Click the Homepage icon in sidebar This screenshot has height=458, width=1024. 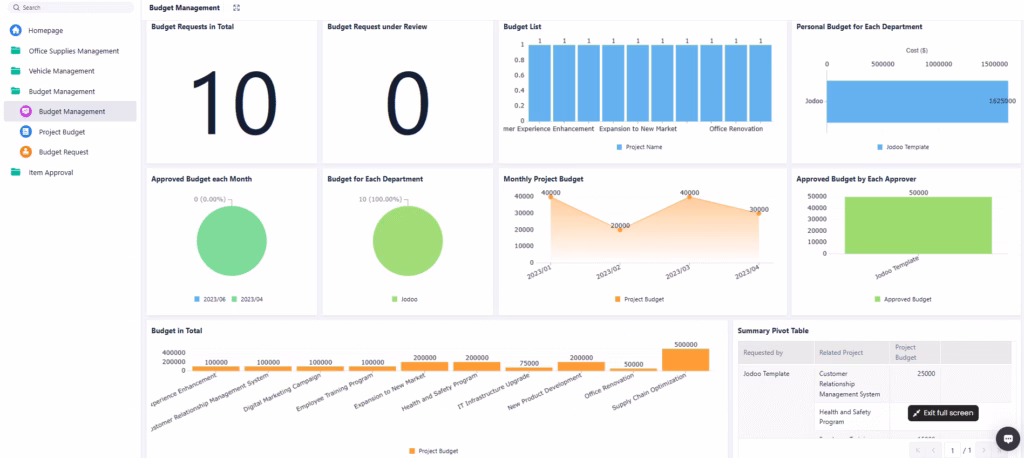[x=16, y=30]
